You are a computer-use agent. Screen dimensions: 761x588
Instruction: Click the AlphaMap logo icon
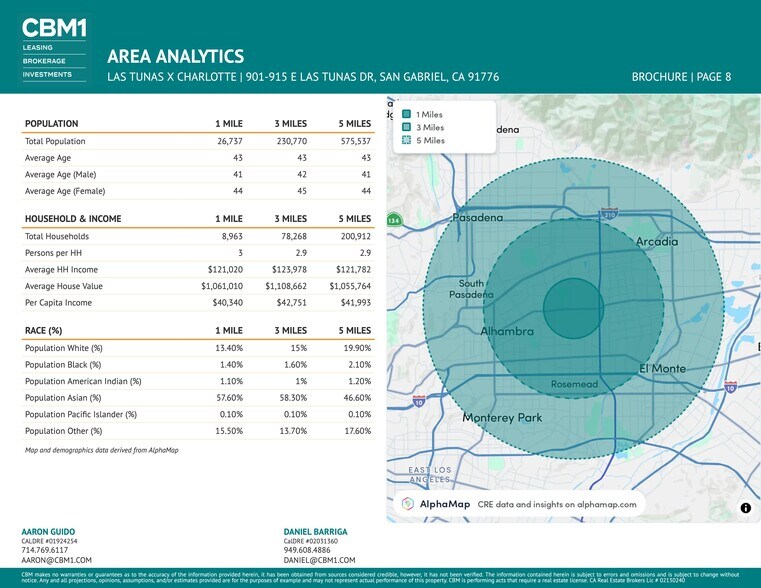click(x=408, y=505)
